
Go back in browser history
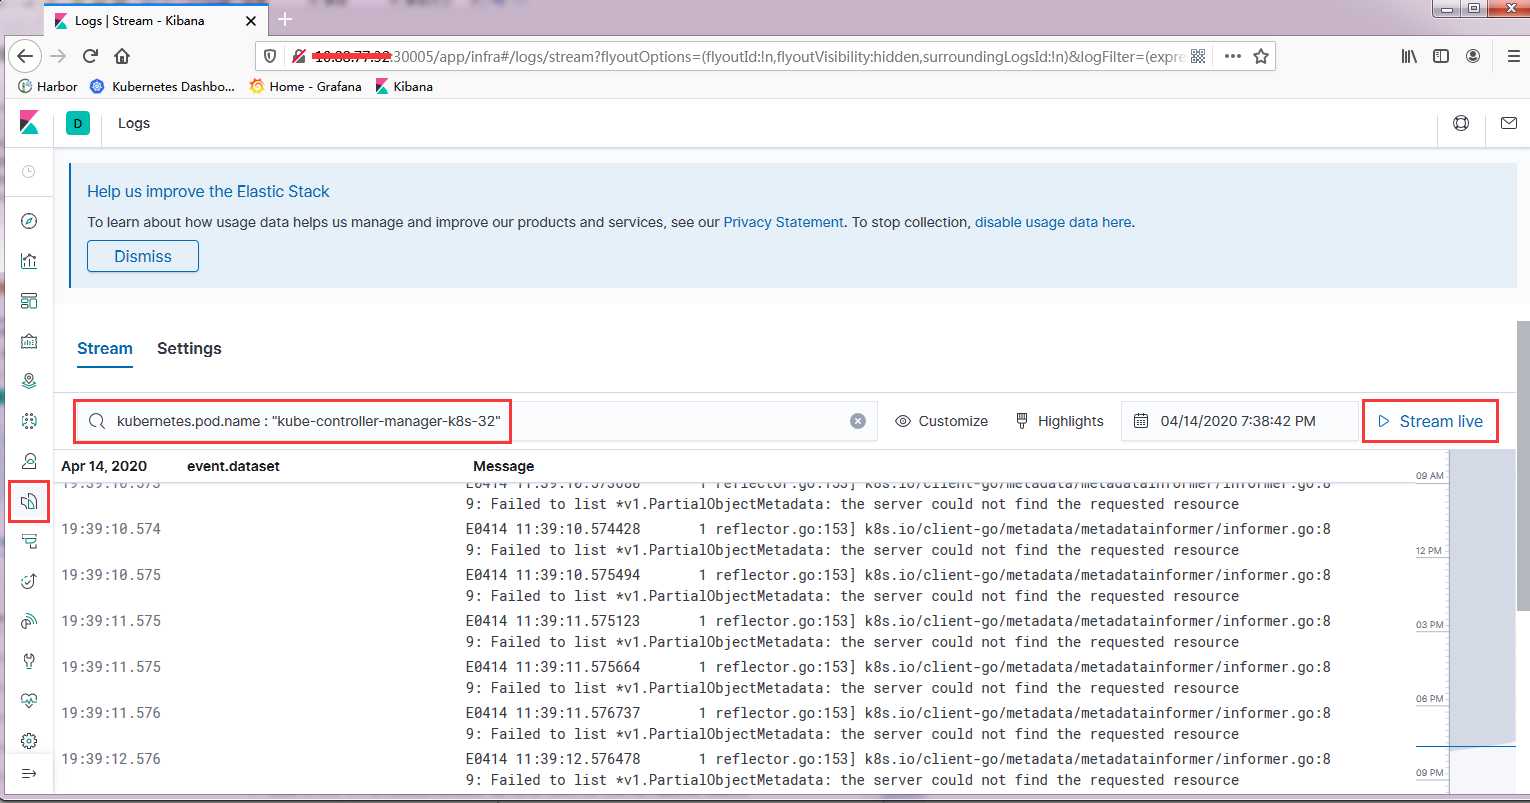(25, 56)
